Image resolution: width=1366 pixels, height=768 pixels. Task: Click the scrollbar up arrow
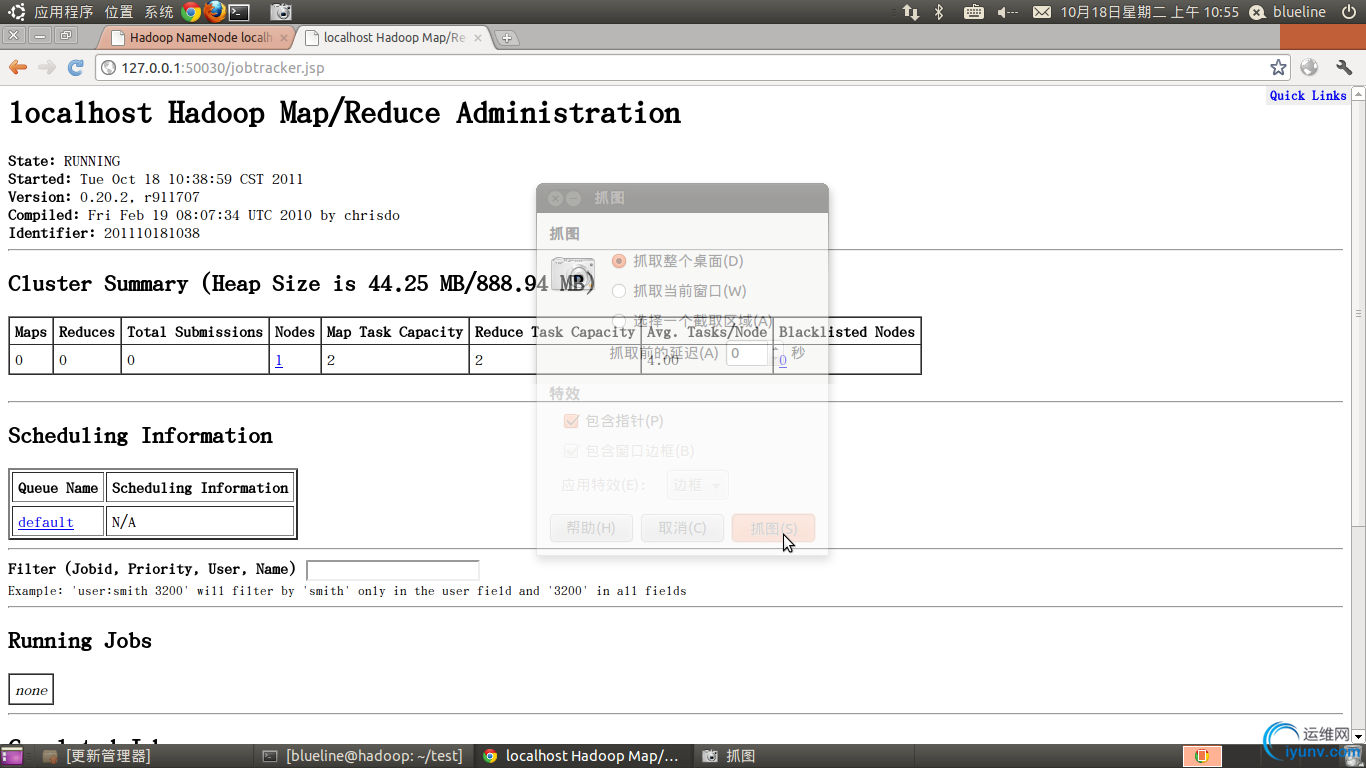coord(1358,94)
